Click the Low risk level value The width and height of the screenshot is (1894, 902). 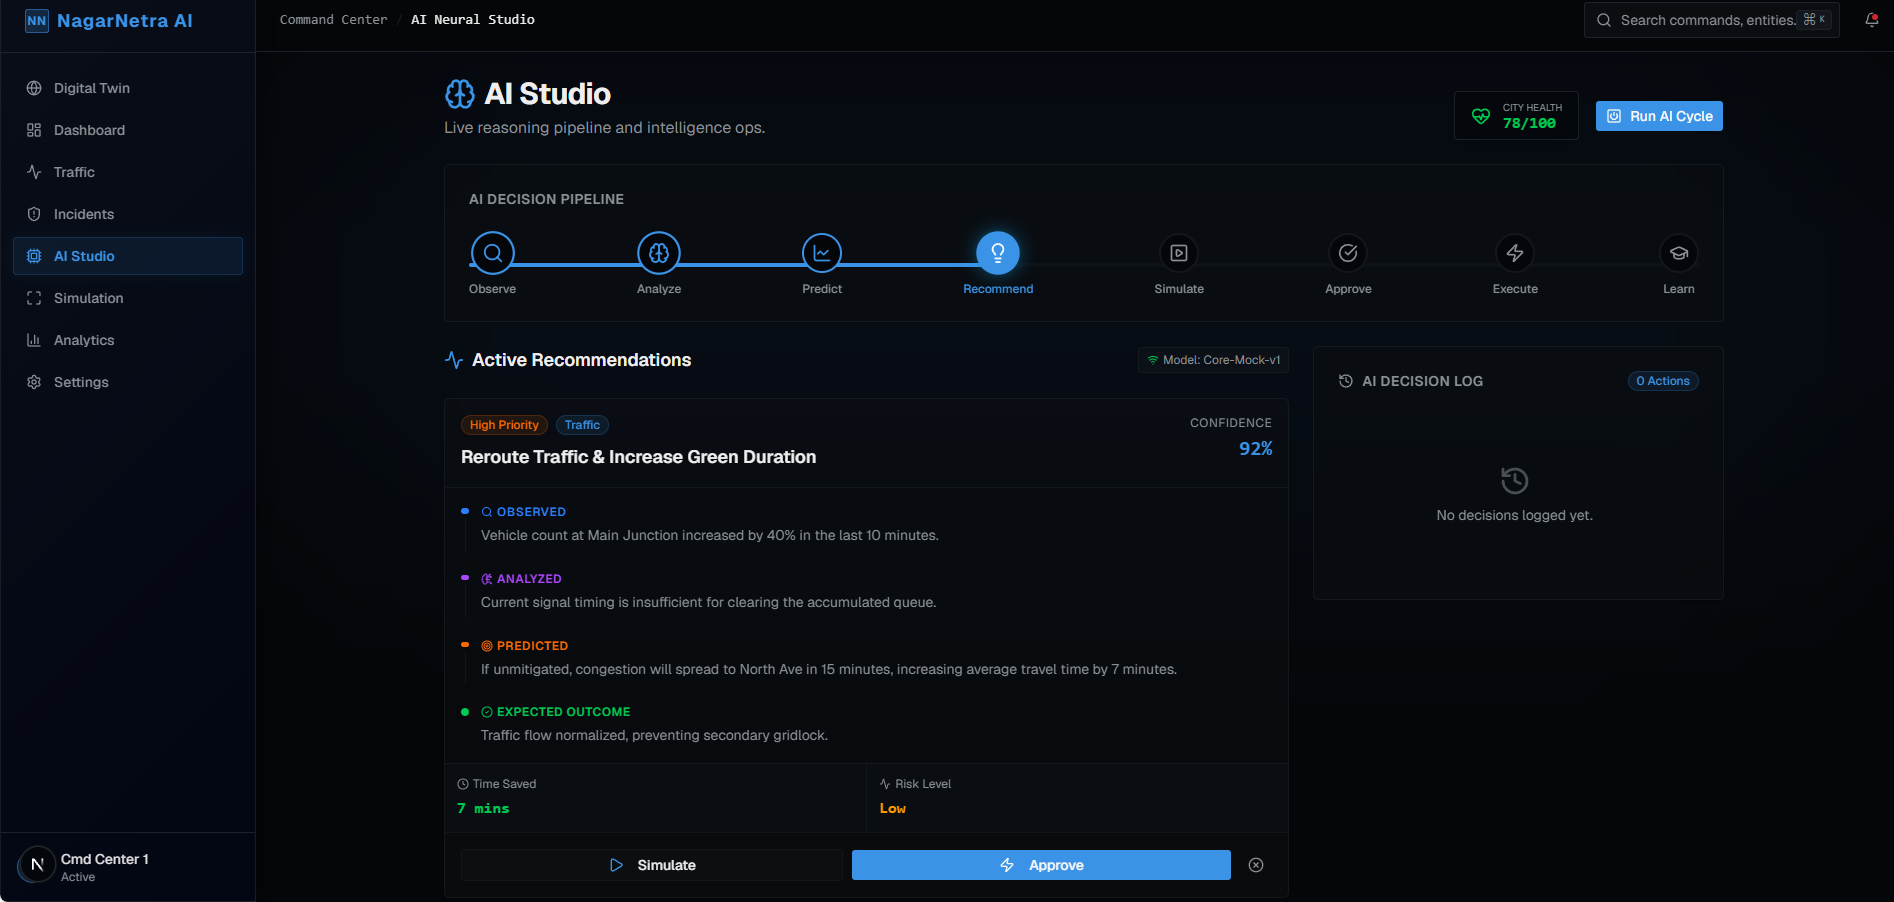coord(893,808)
